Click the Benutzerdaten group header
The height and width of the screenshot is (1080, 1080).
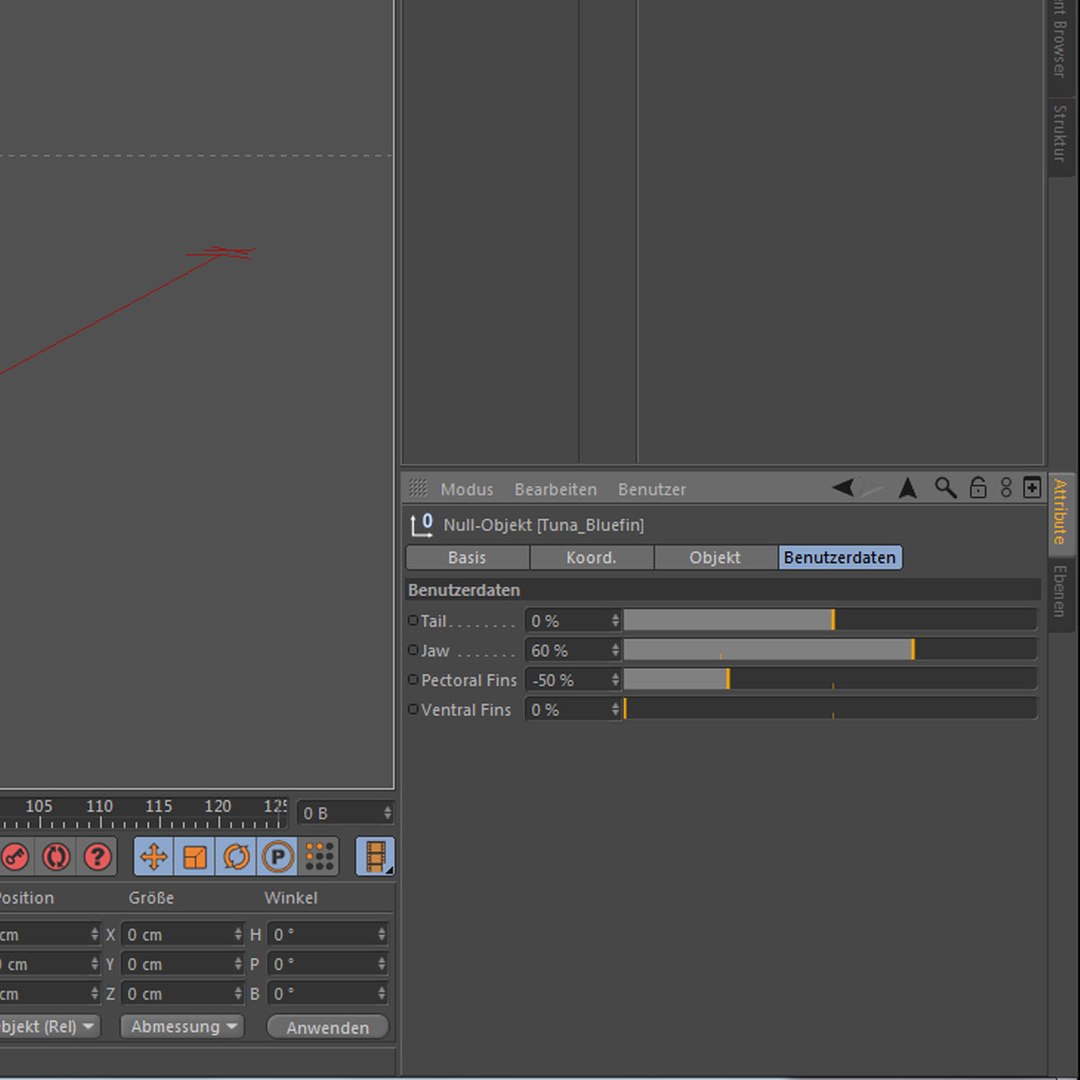click(723, 590)
